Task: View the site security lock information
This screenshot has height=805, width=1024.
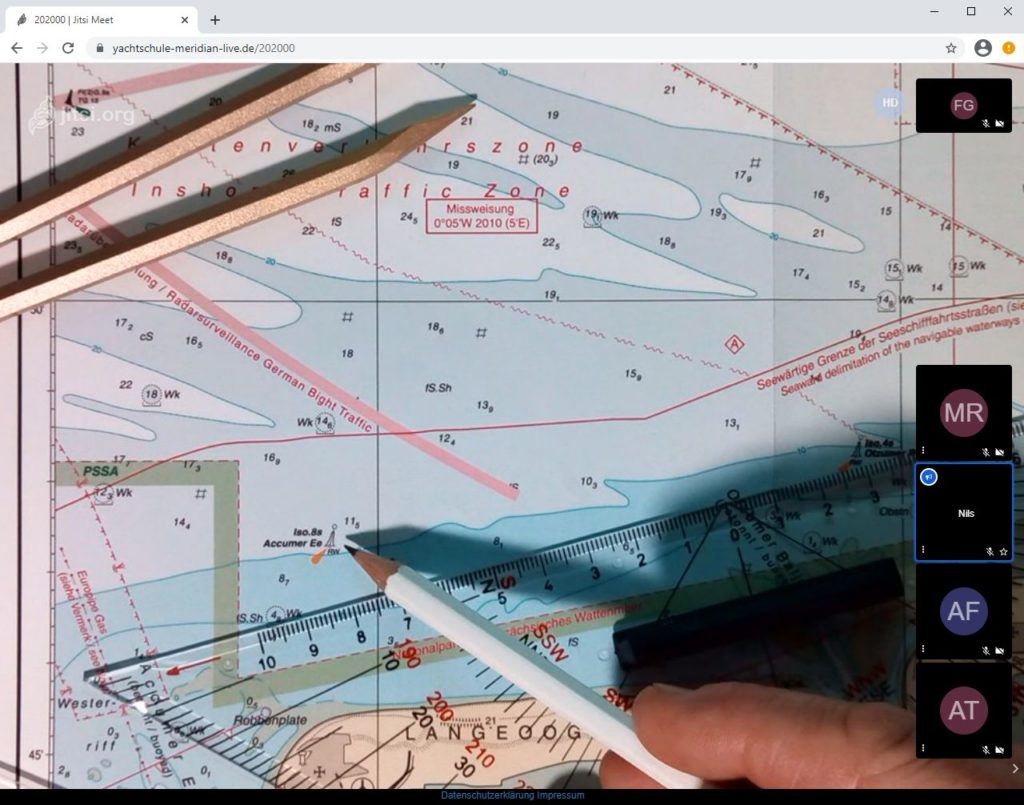Action: [x=98, y=48]
